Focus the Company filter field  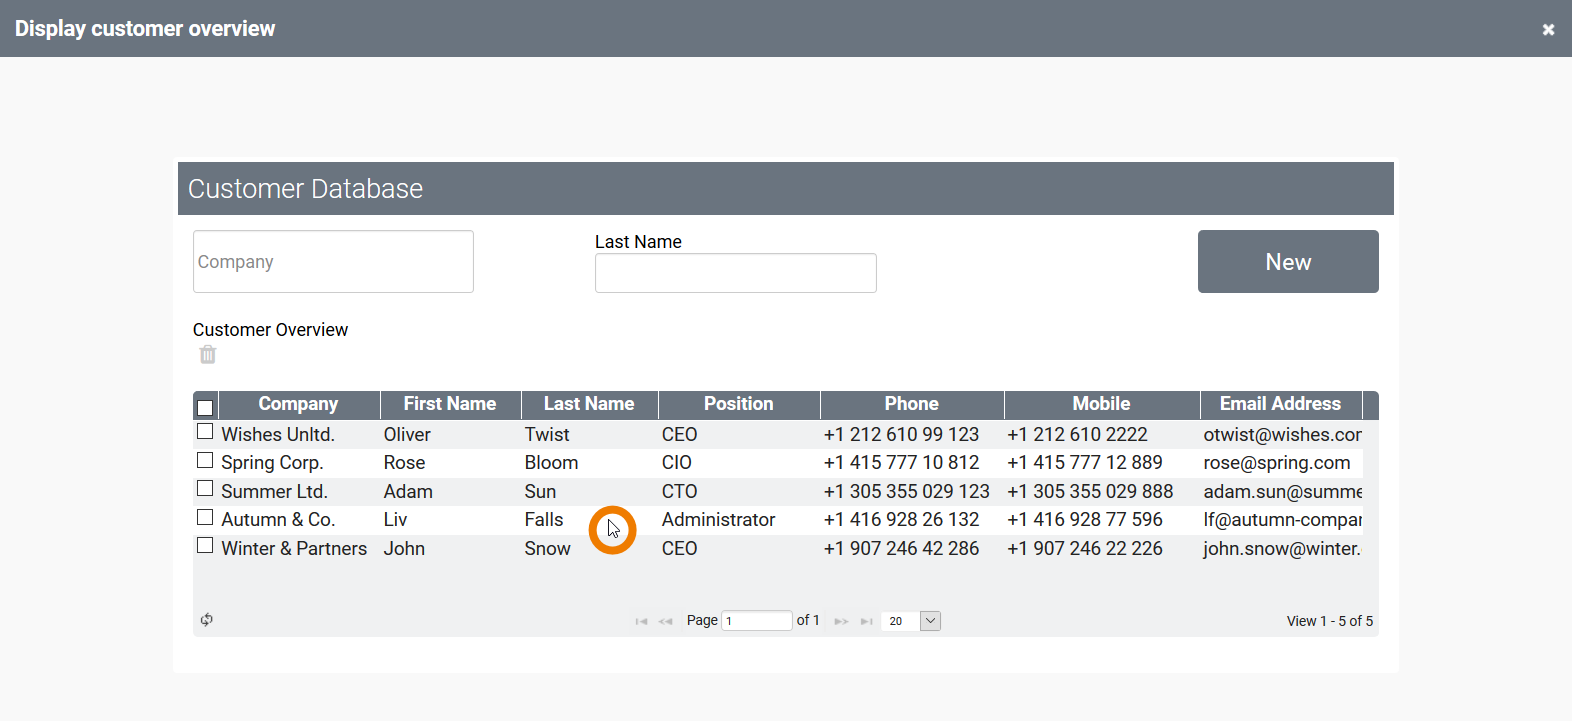333,262
